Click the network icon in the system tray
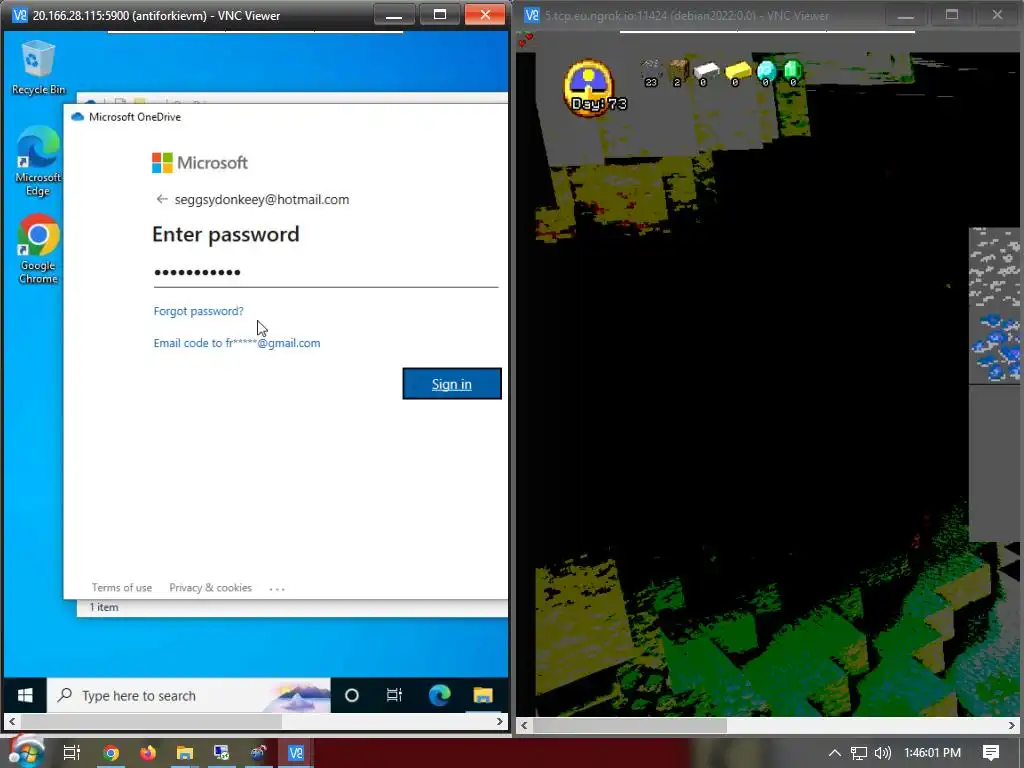The width and height of the screenshot is (1024, 768). [859, 753]
